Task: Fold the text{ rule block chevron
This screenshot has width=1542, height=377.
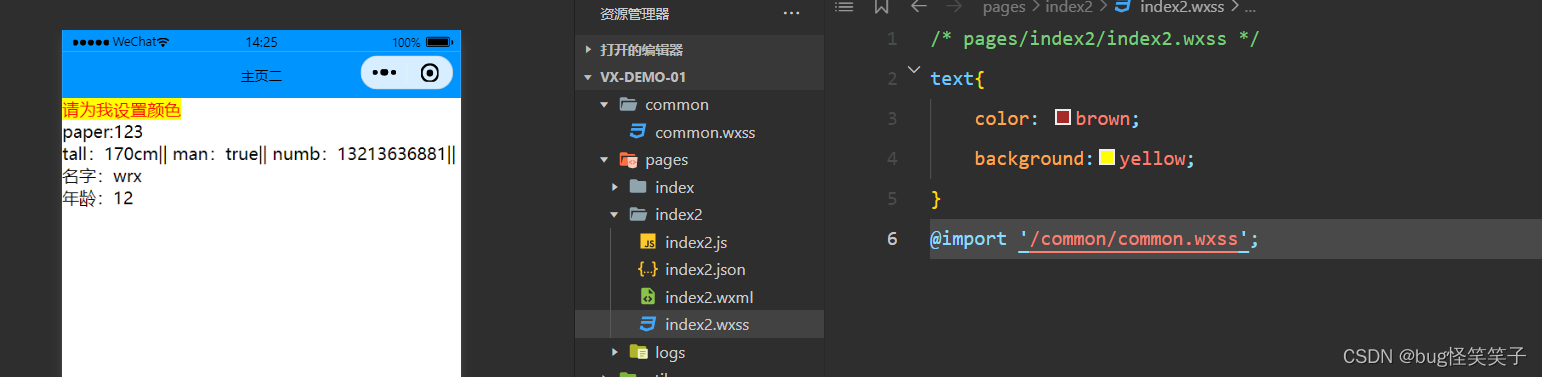Action: tap(913, 69)
